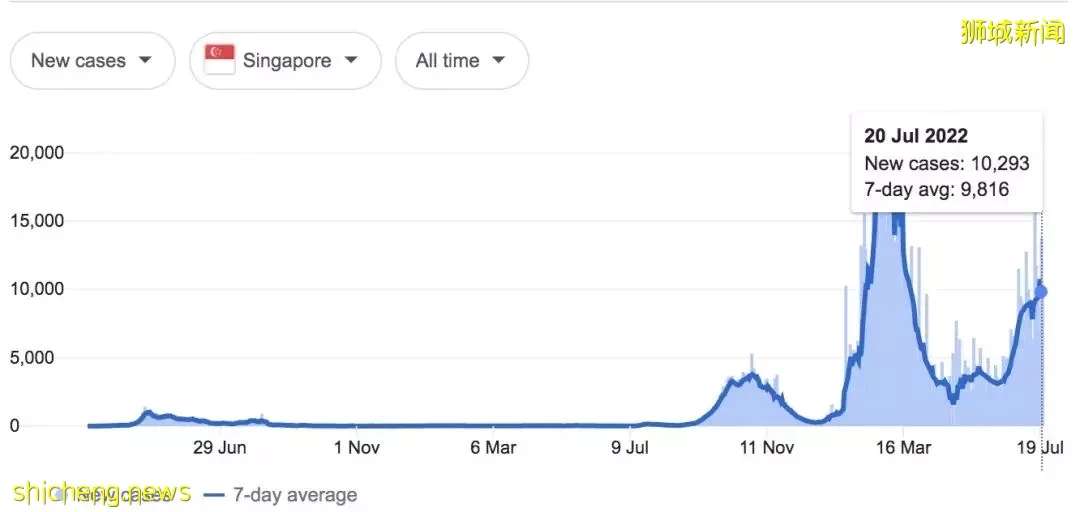Click the 1 Nov axis label
Screen dimensions: 1080x512
pyautogui.click(x=357, y=447)
